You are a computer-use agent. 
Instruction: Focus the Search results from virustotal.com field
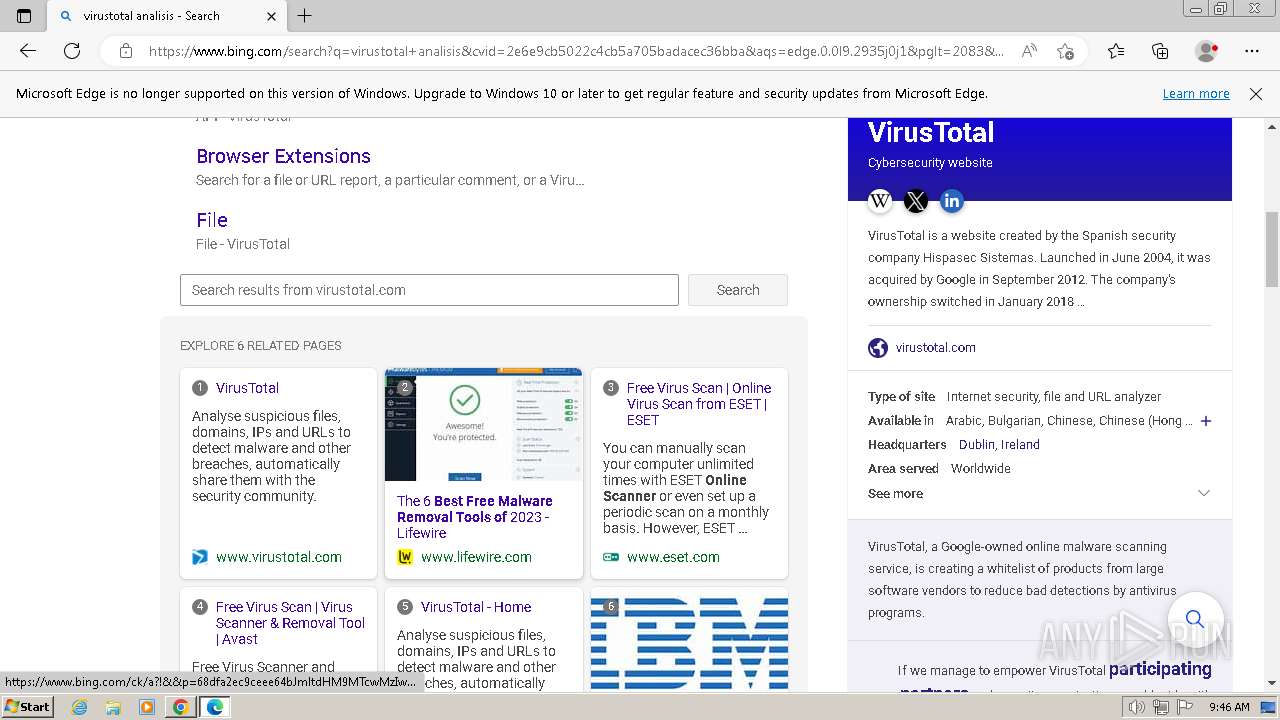[429, 290]
